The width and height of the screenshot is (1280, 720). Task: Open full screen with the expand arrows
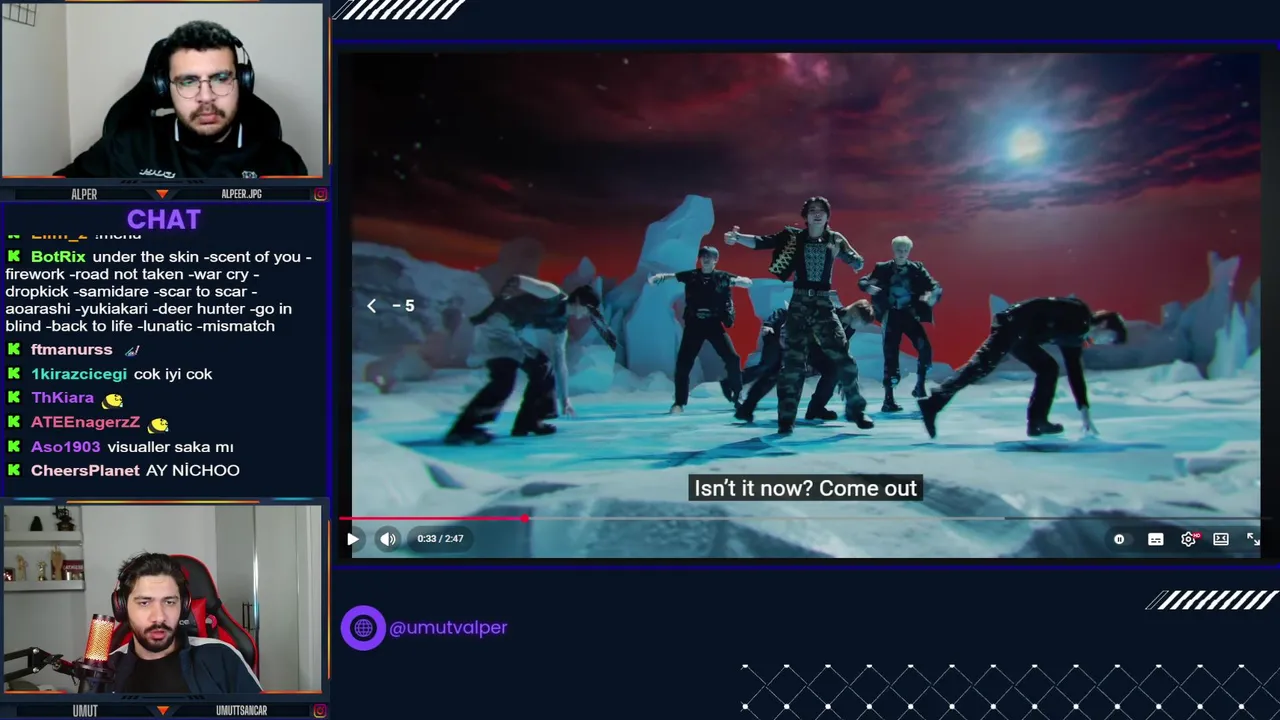tap(1253, 539)
